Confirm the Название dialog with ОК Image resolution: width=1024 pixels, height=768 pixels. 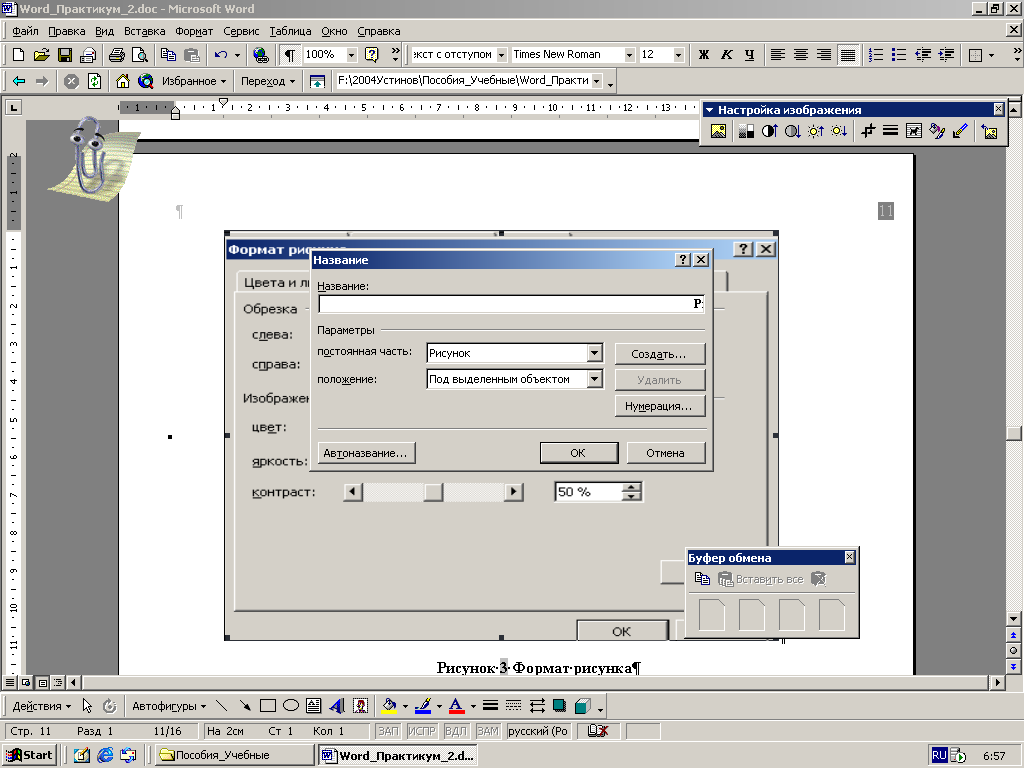[x=579, y=453]
